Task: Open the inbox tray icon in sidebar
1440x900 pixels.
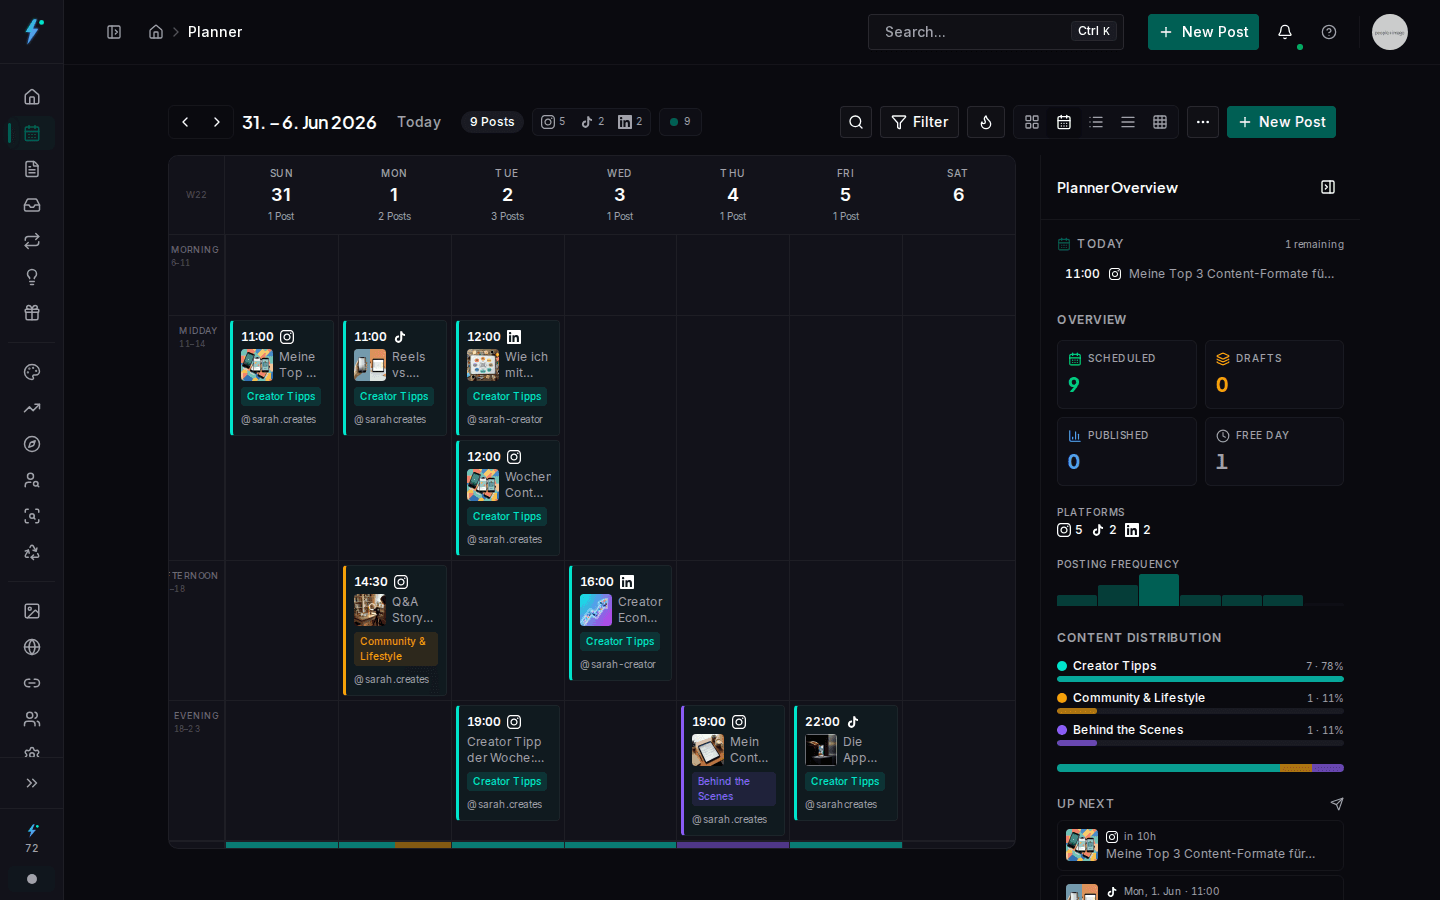Action: pyautogui.click(x=32, y=205)
